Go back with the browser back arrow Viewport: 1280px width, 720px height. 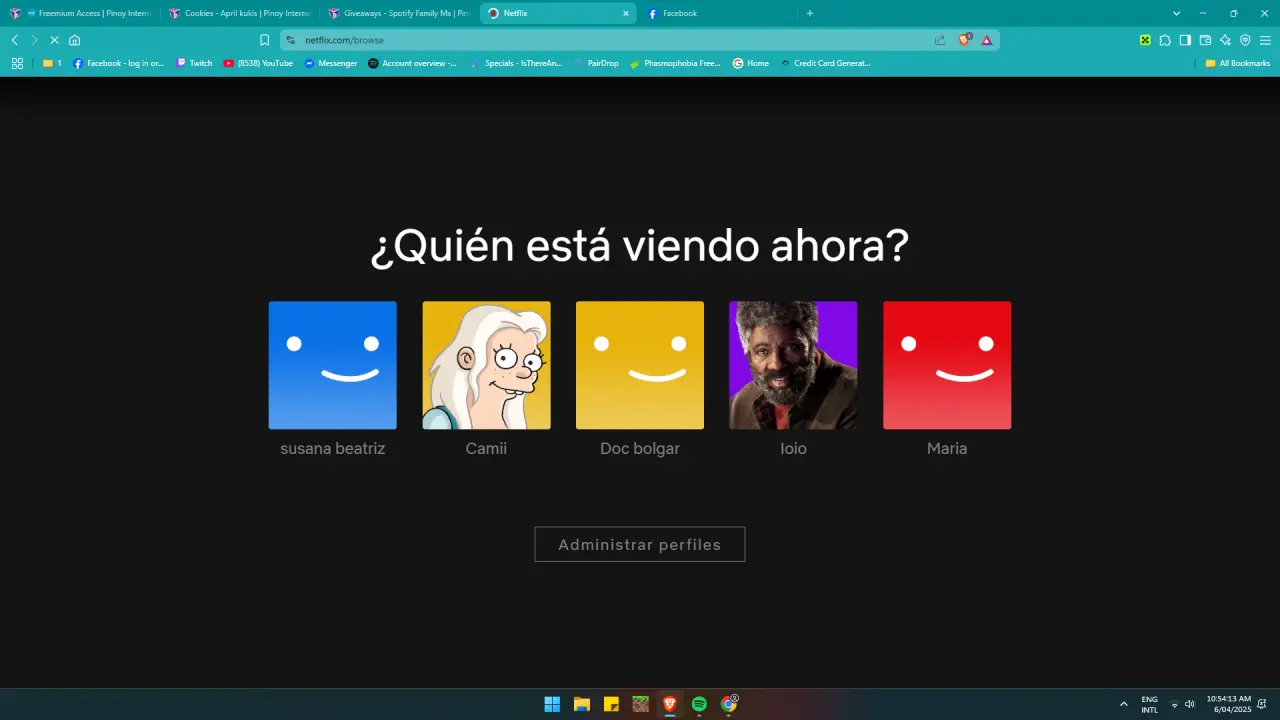pyautogui.click(x=14, y=40)
